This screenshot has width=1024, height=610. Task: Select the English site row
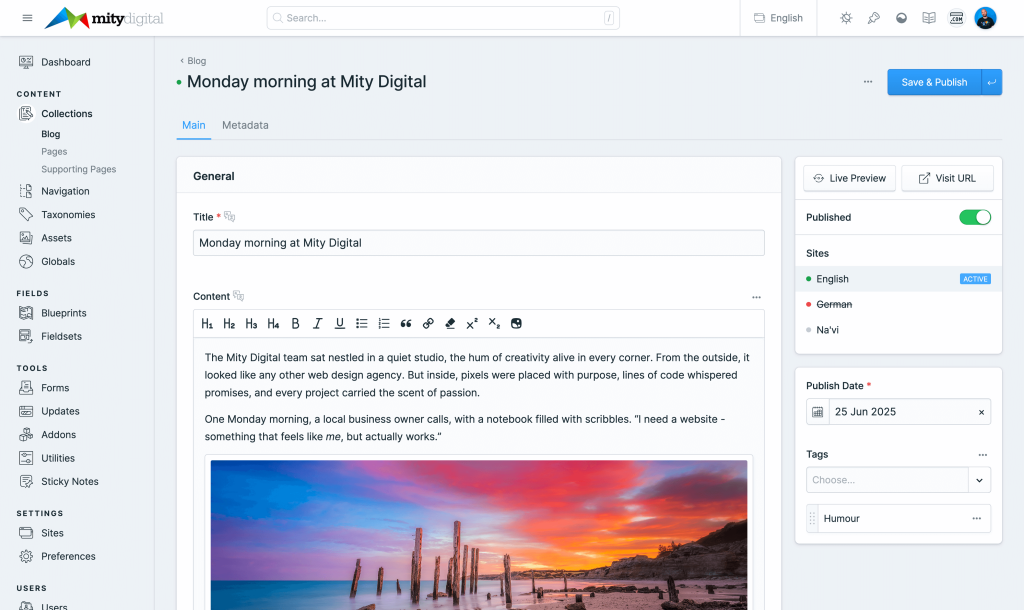[x=898, y=279]
